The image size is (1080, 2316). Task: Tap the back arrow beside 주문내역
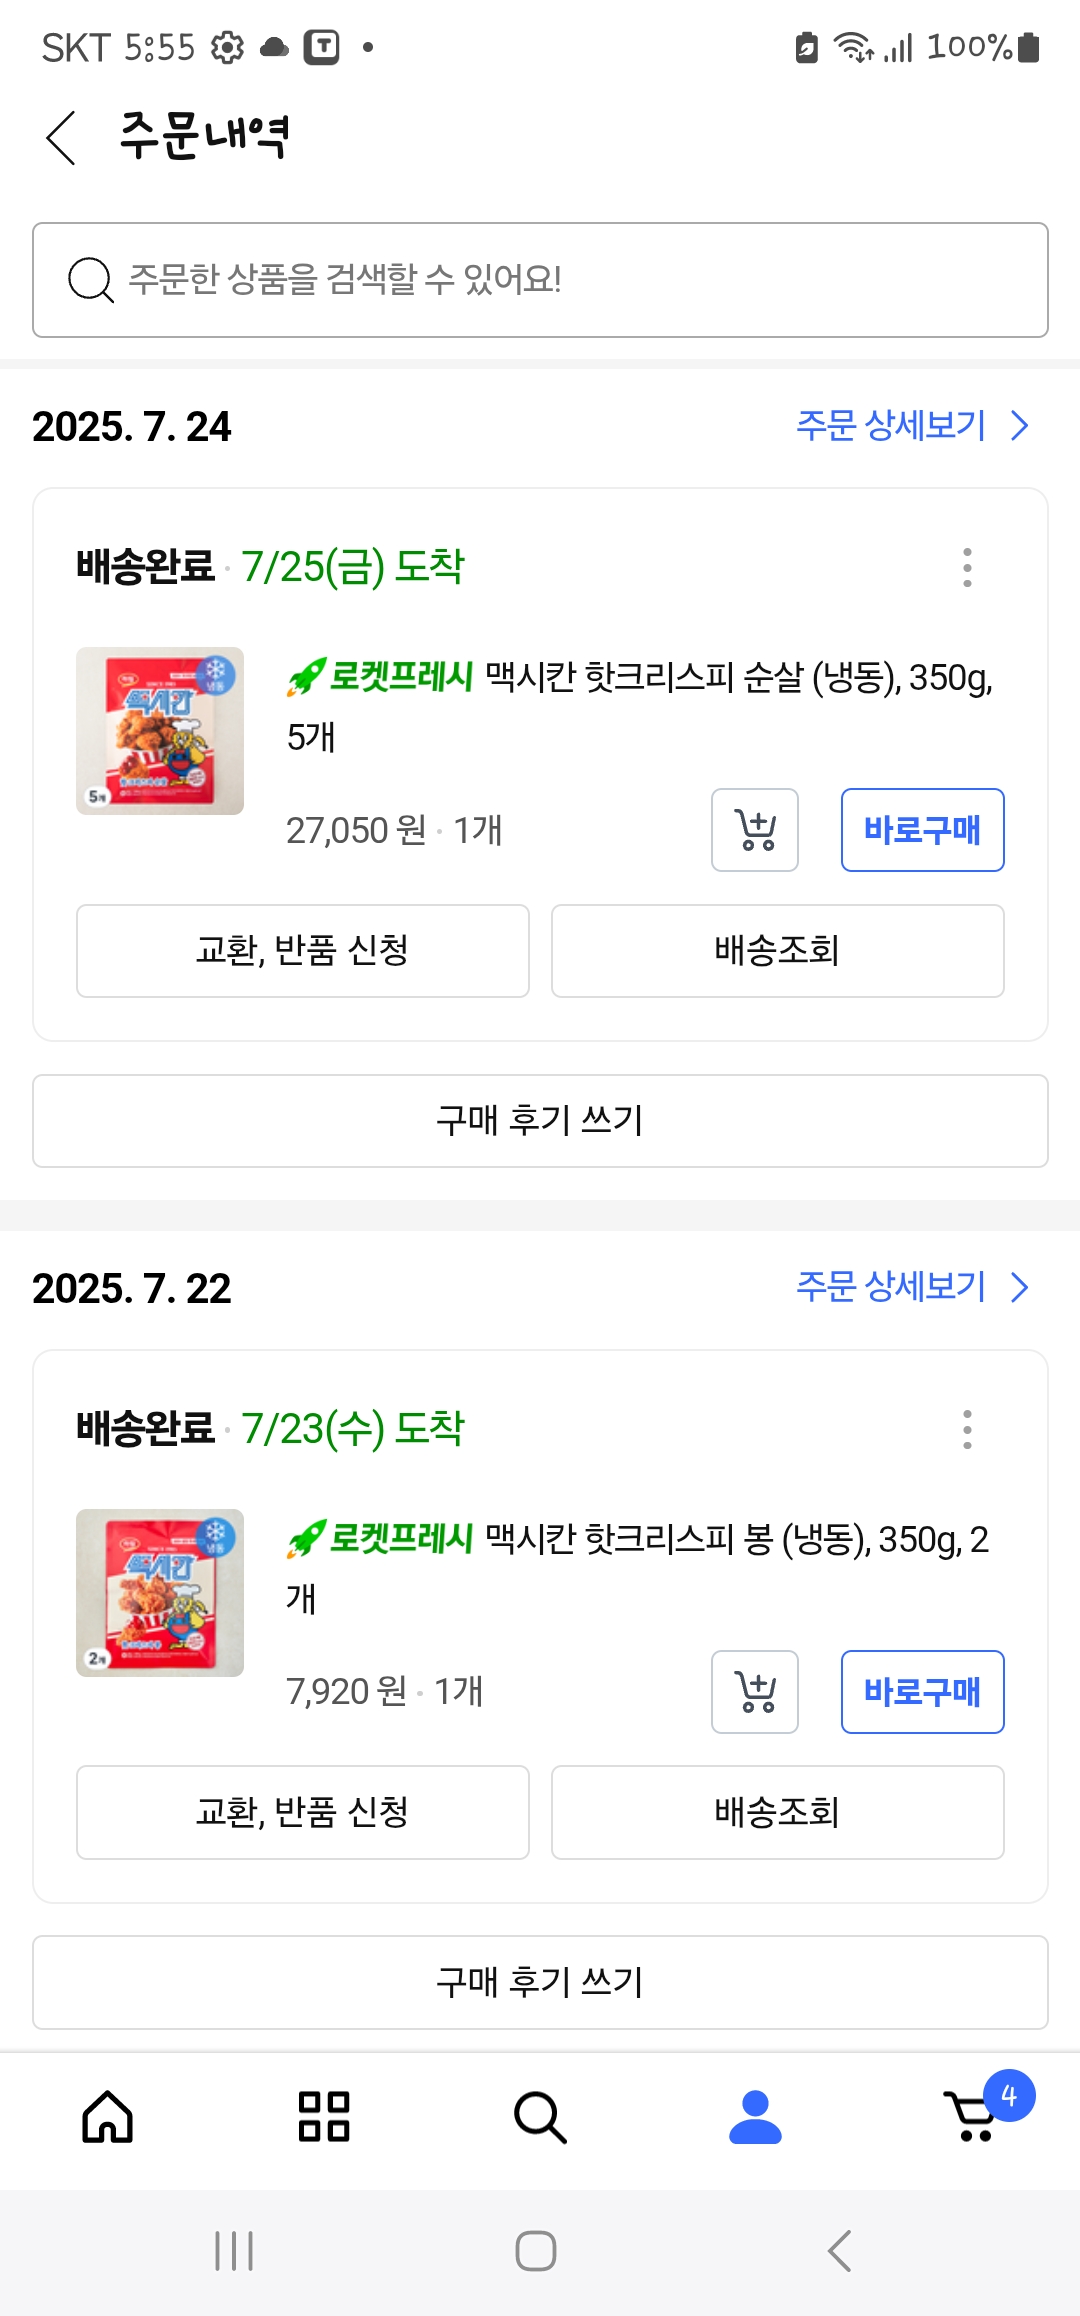point(62,137)
